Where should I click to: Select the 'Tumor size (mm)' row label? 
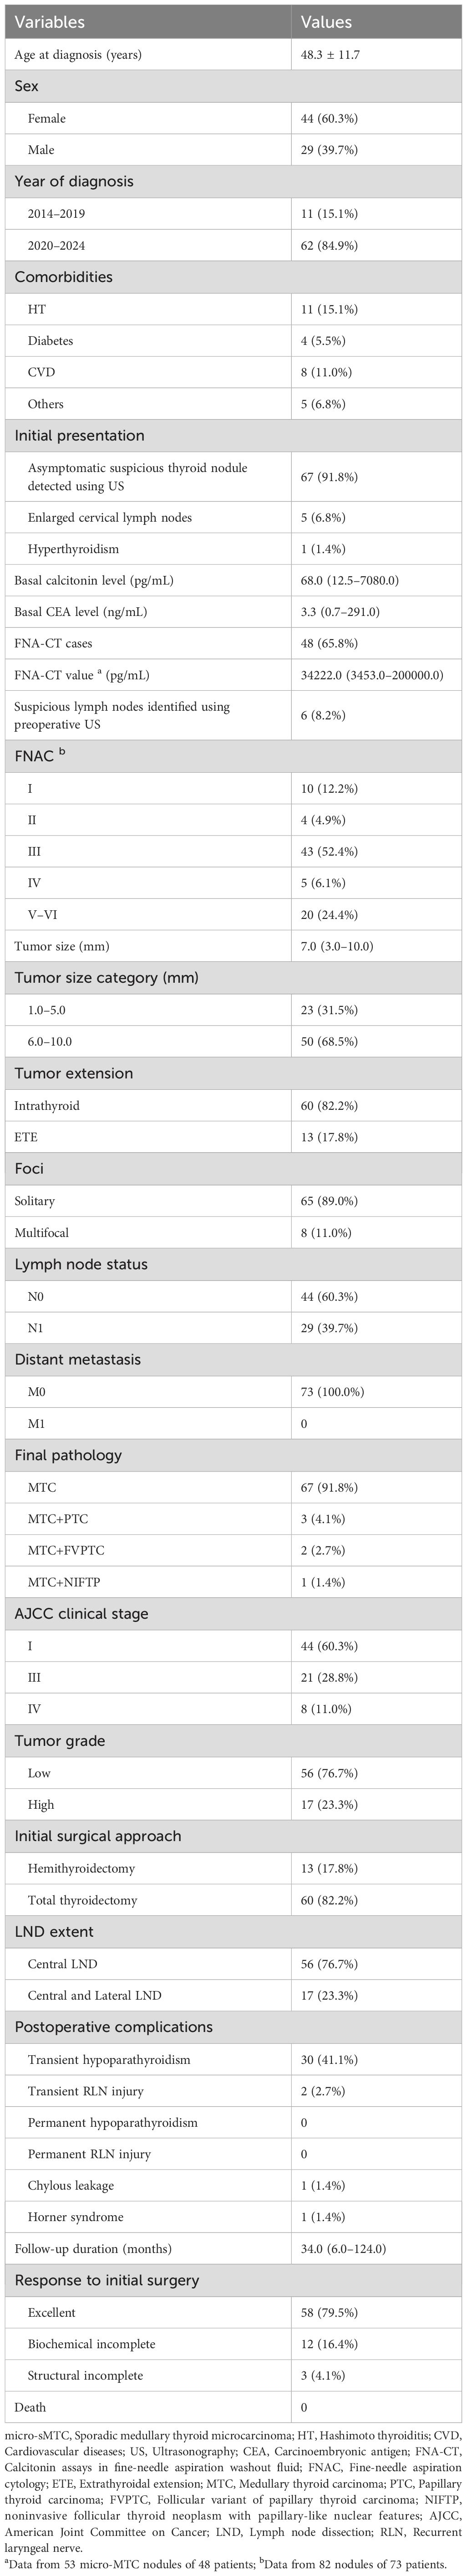62,946
